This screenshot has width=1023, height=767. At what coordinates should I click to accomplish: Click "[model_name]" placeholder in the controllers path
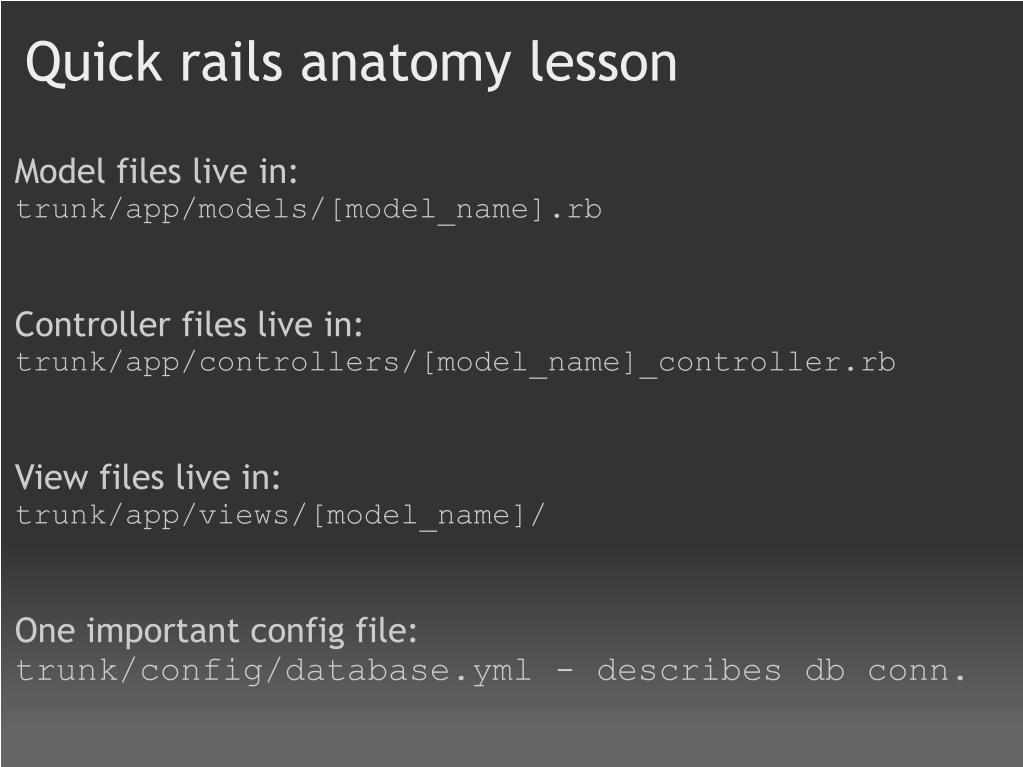[529, 363]
